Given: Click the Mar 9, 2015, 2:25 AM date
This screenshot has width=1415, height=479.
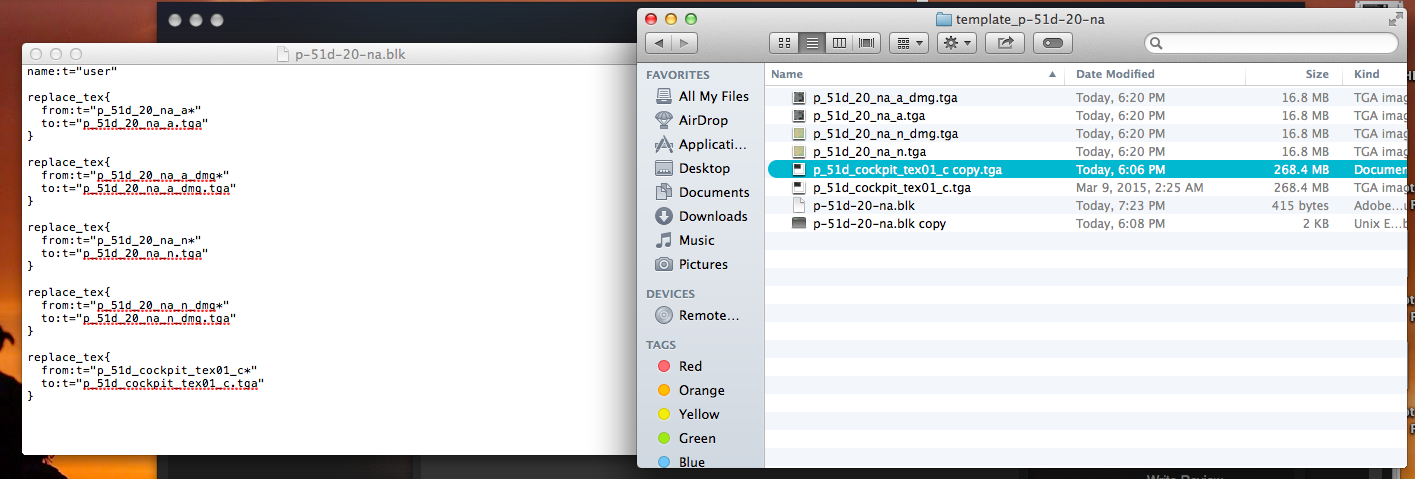Looking at the screenshot, I should pos(1139,188).
